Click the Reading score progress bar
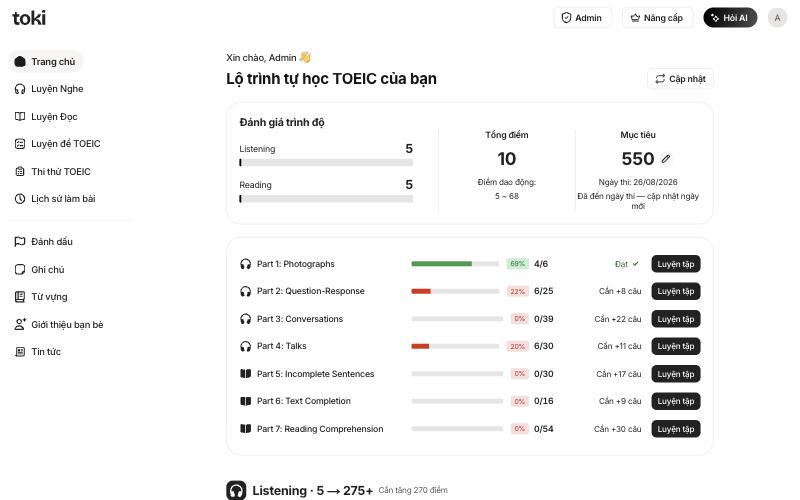Viewport: 800px width, 500px height. pyautogui.click(x=326, y=199)
